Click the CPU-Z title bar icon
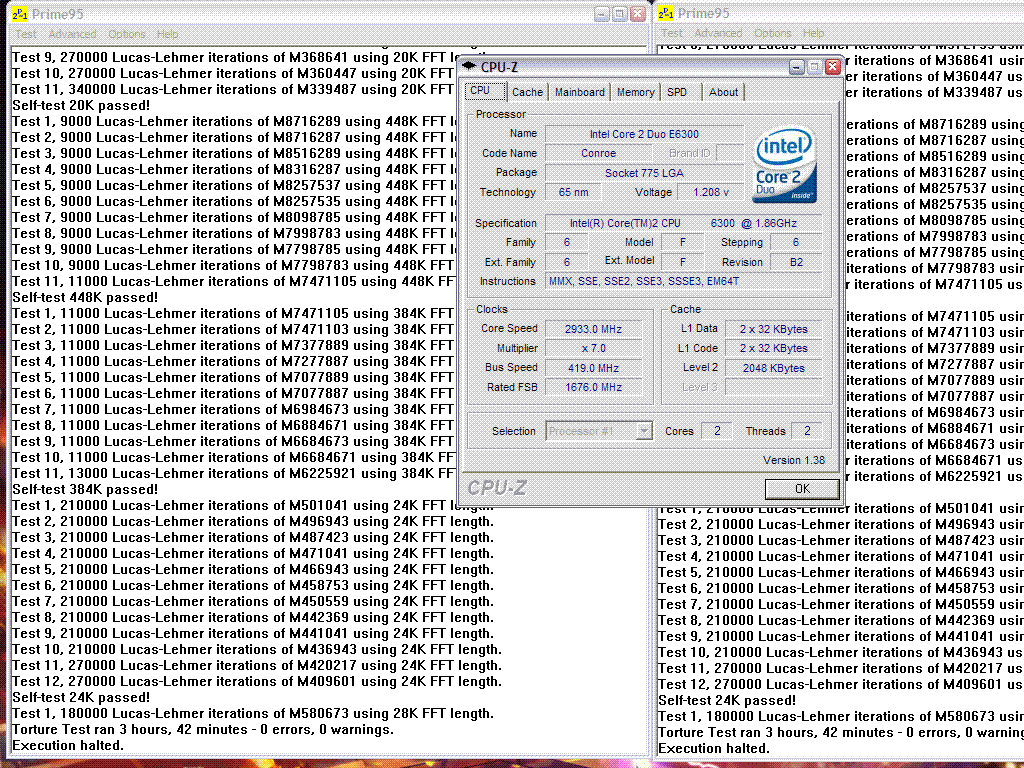The height and width of the screenshot is (768, 1024). point(469,67)
